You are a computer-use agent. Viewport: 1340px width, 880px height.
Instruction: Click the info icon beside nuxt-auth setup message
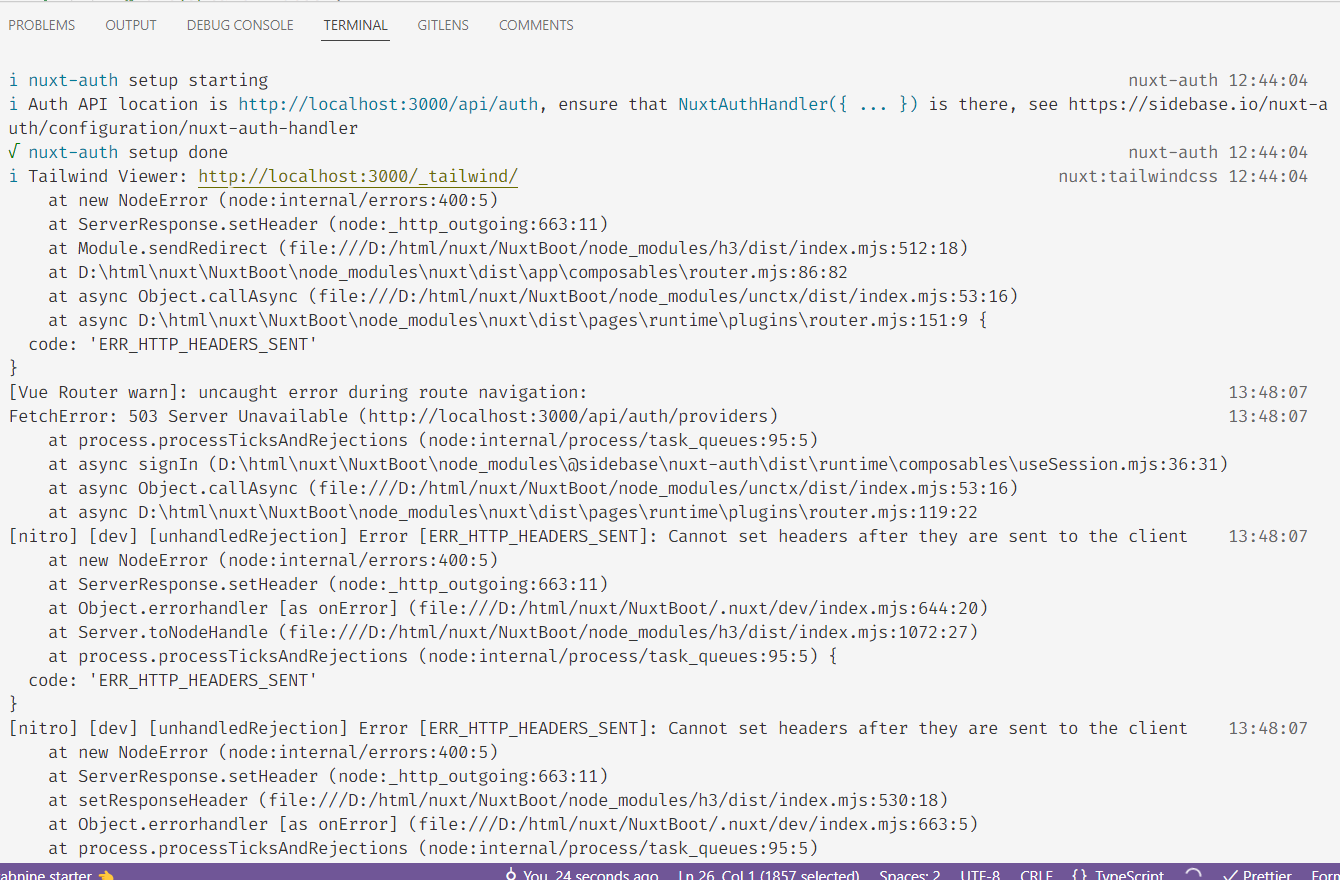click(11, 80)
